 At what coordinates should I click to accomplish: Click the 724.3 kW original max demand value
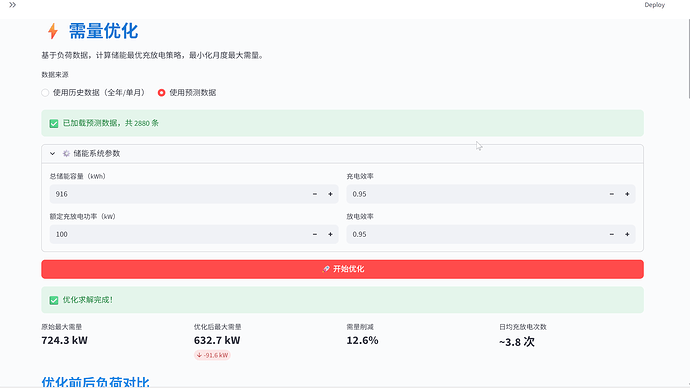[x=65, y=340]
